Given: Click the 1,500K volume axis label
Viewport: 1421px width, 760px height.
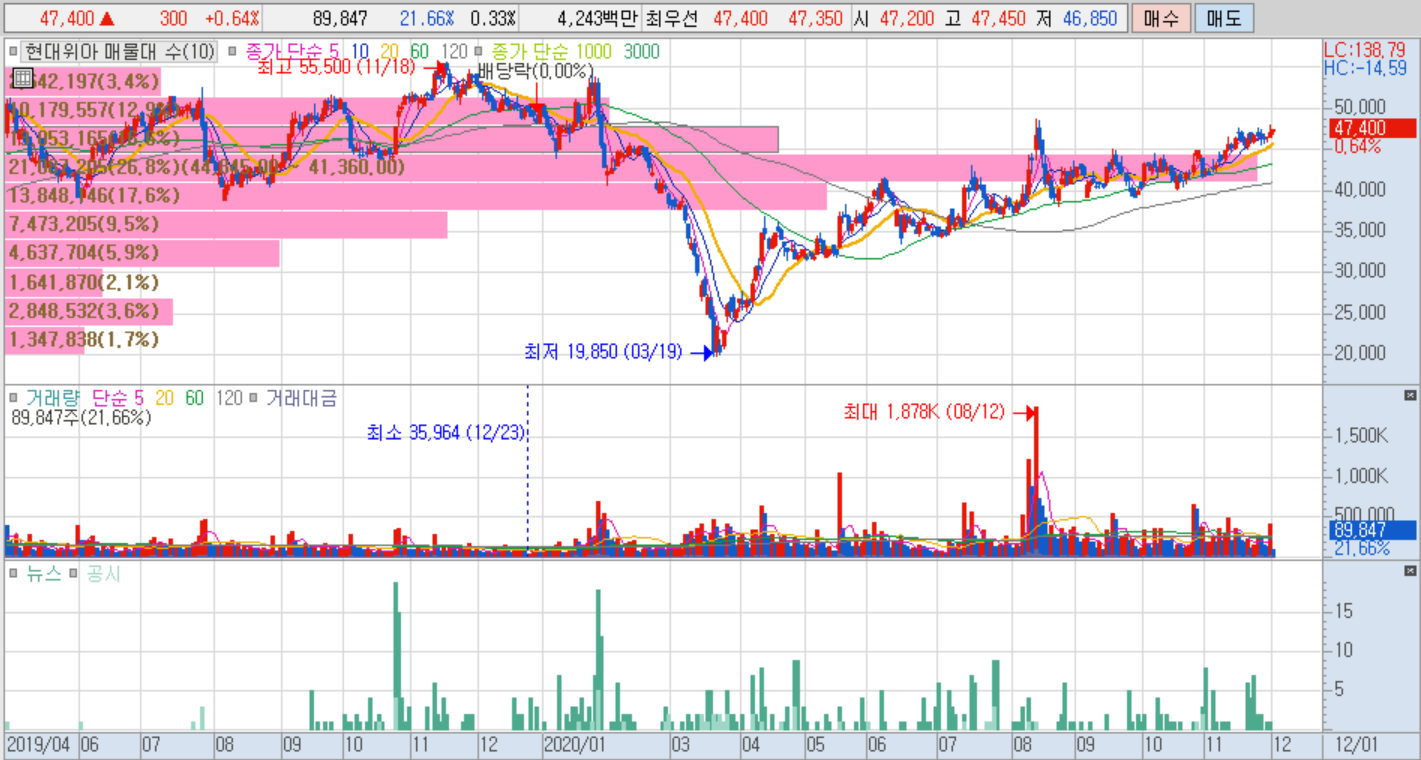Looking at the screenshot, I should (x=1362, y=436).
